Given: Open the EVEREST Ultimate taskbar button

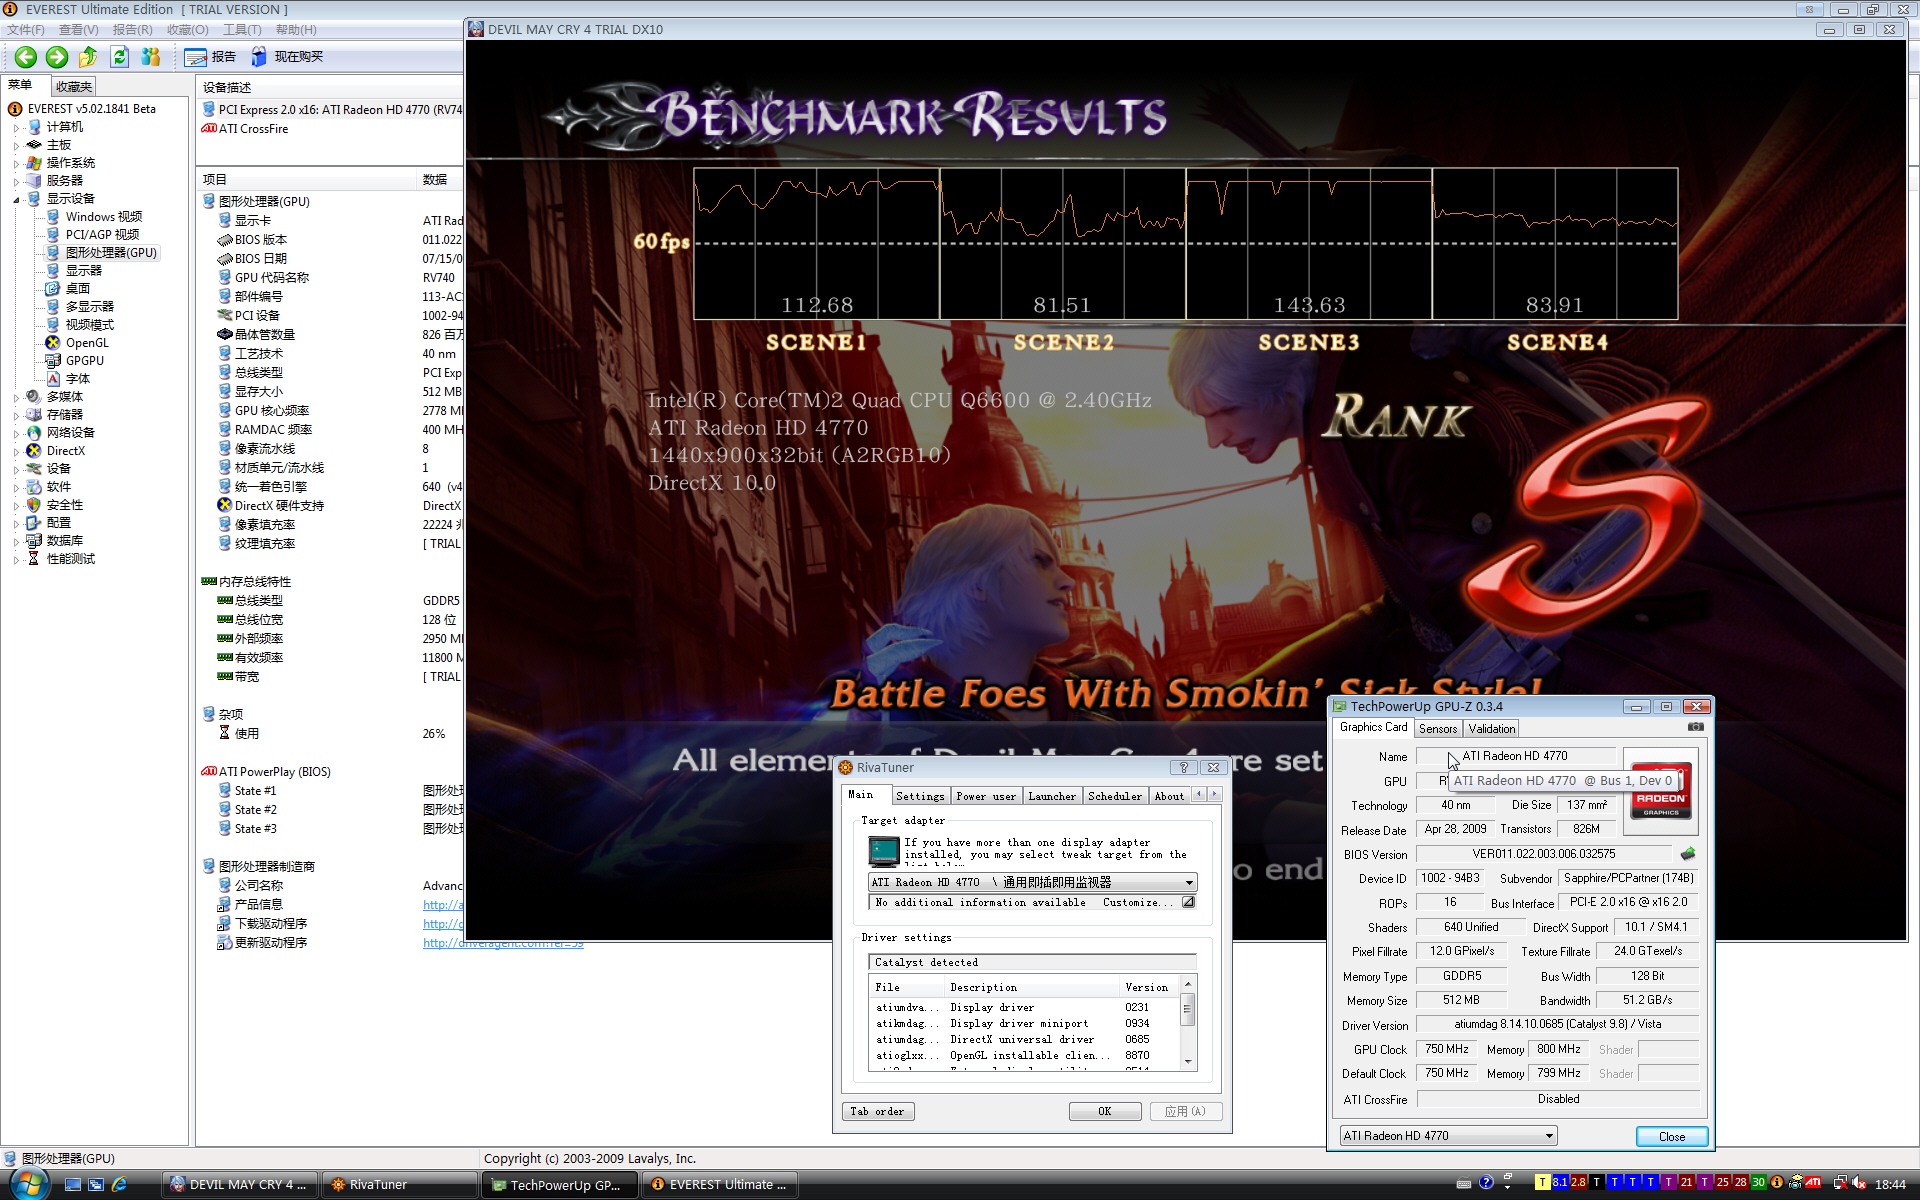Looking at the screenshot, I should [x=720, y=1185].
